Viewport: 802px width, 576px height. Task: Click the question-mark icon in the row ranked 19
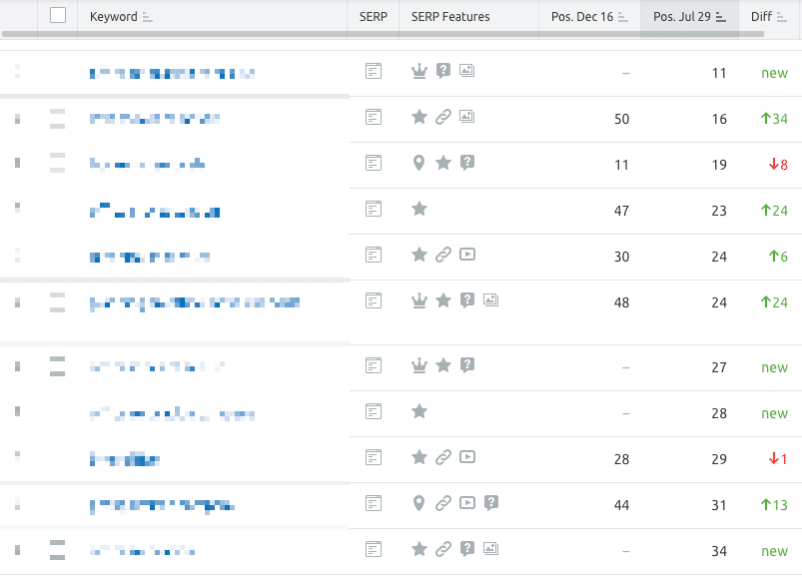click(x=467, y=163)
